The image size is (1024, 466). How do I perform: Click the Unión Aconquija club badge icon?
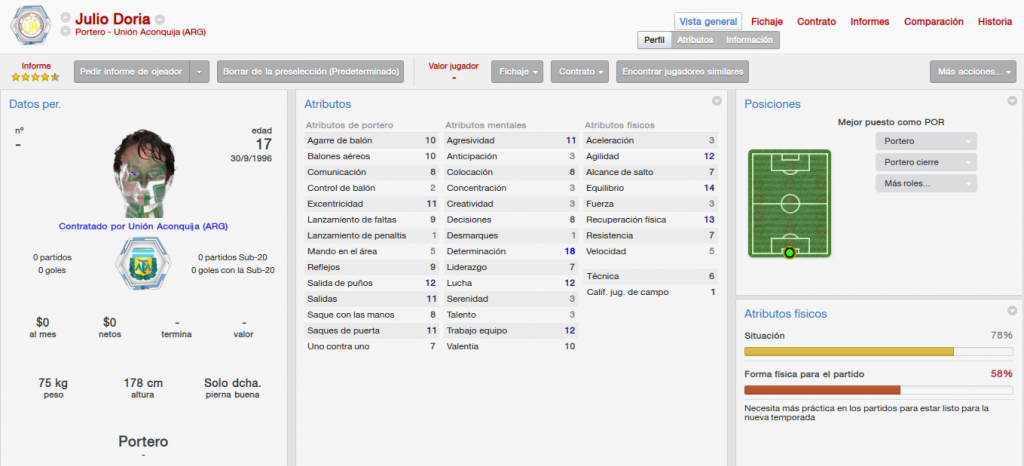click(30, 25)
